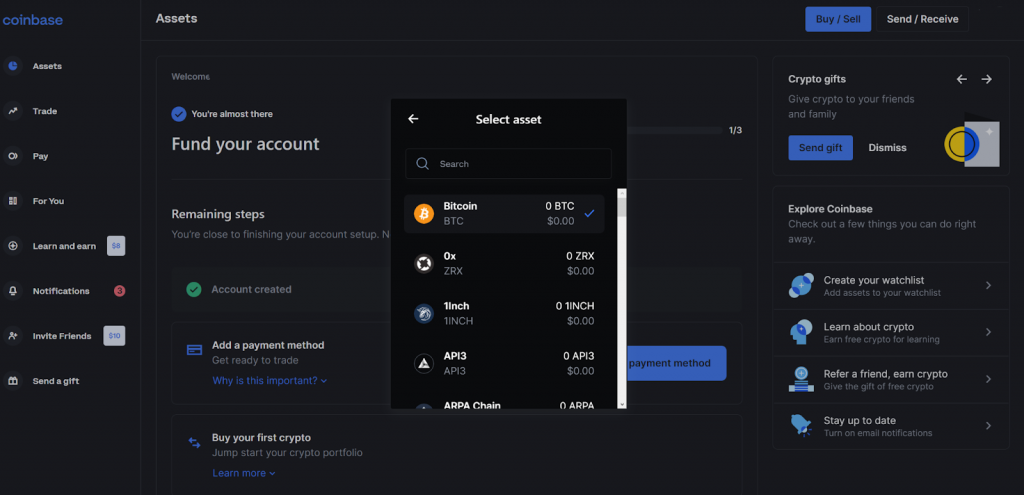Click the scrollbar down arrow in asset list

pyautogui.click(x=622, y=405)
